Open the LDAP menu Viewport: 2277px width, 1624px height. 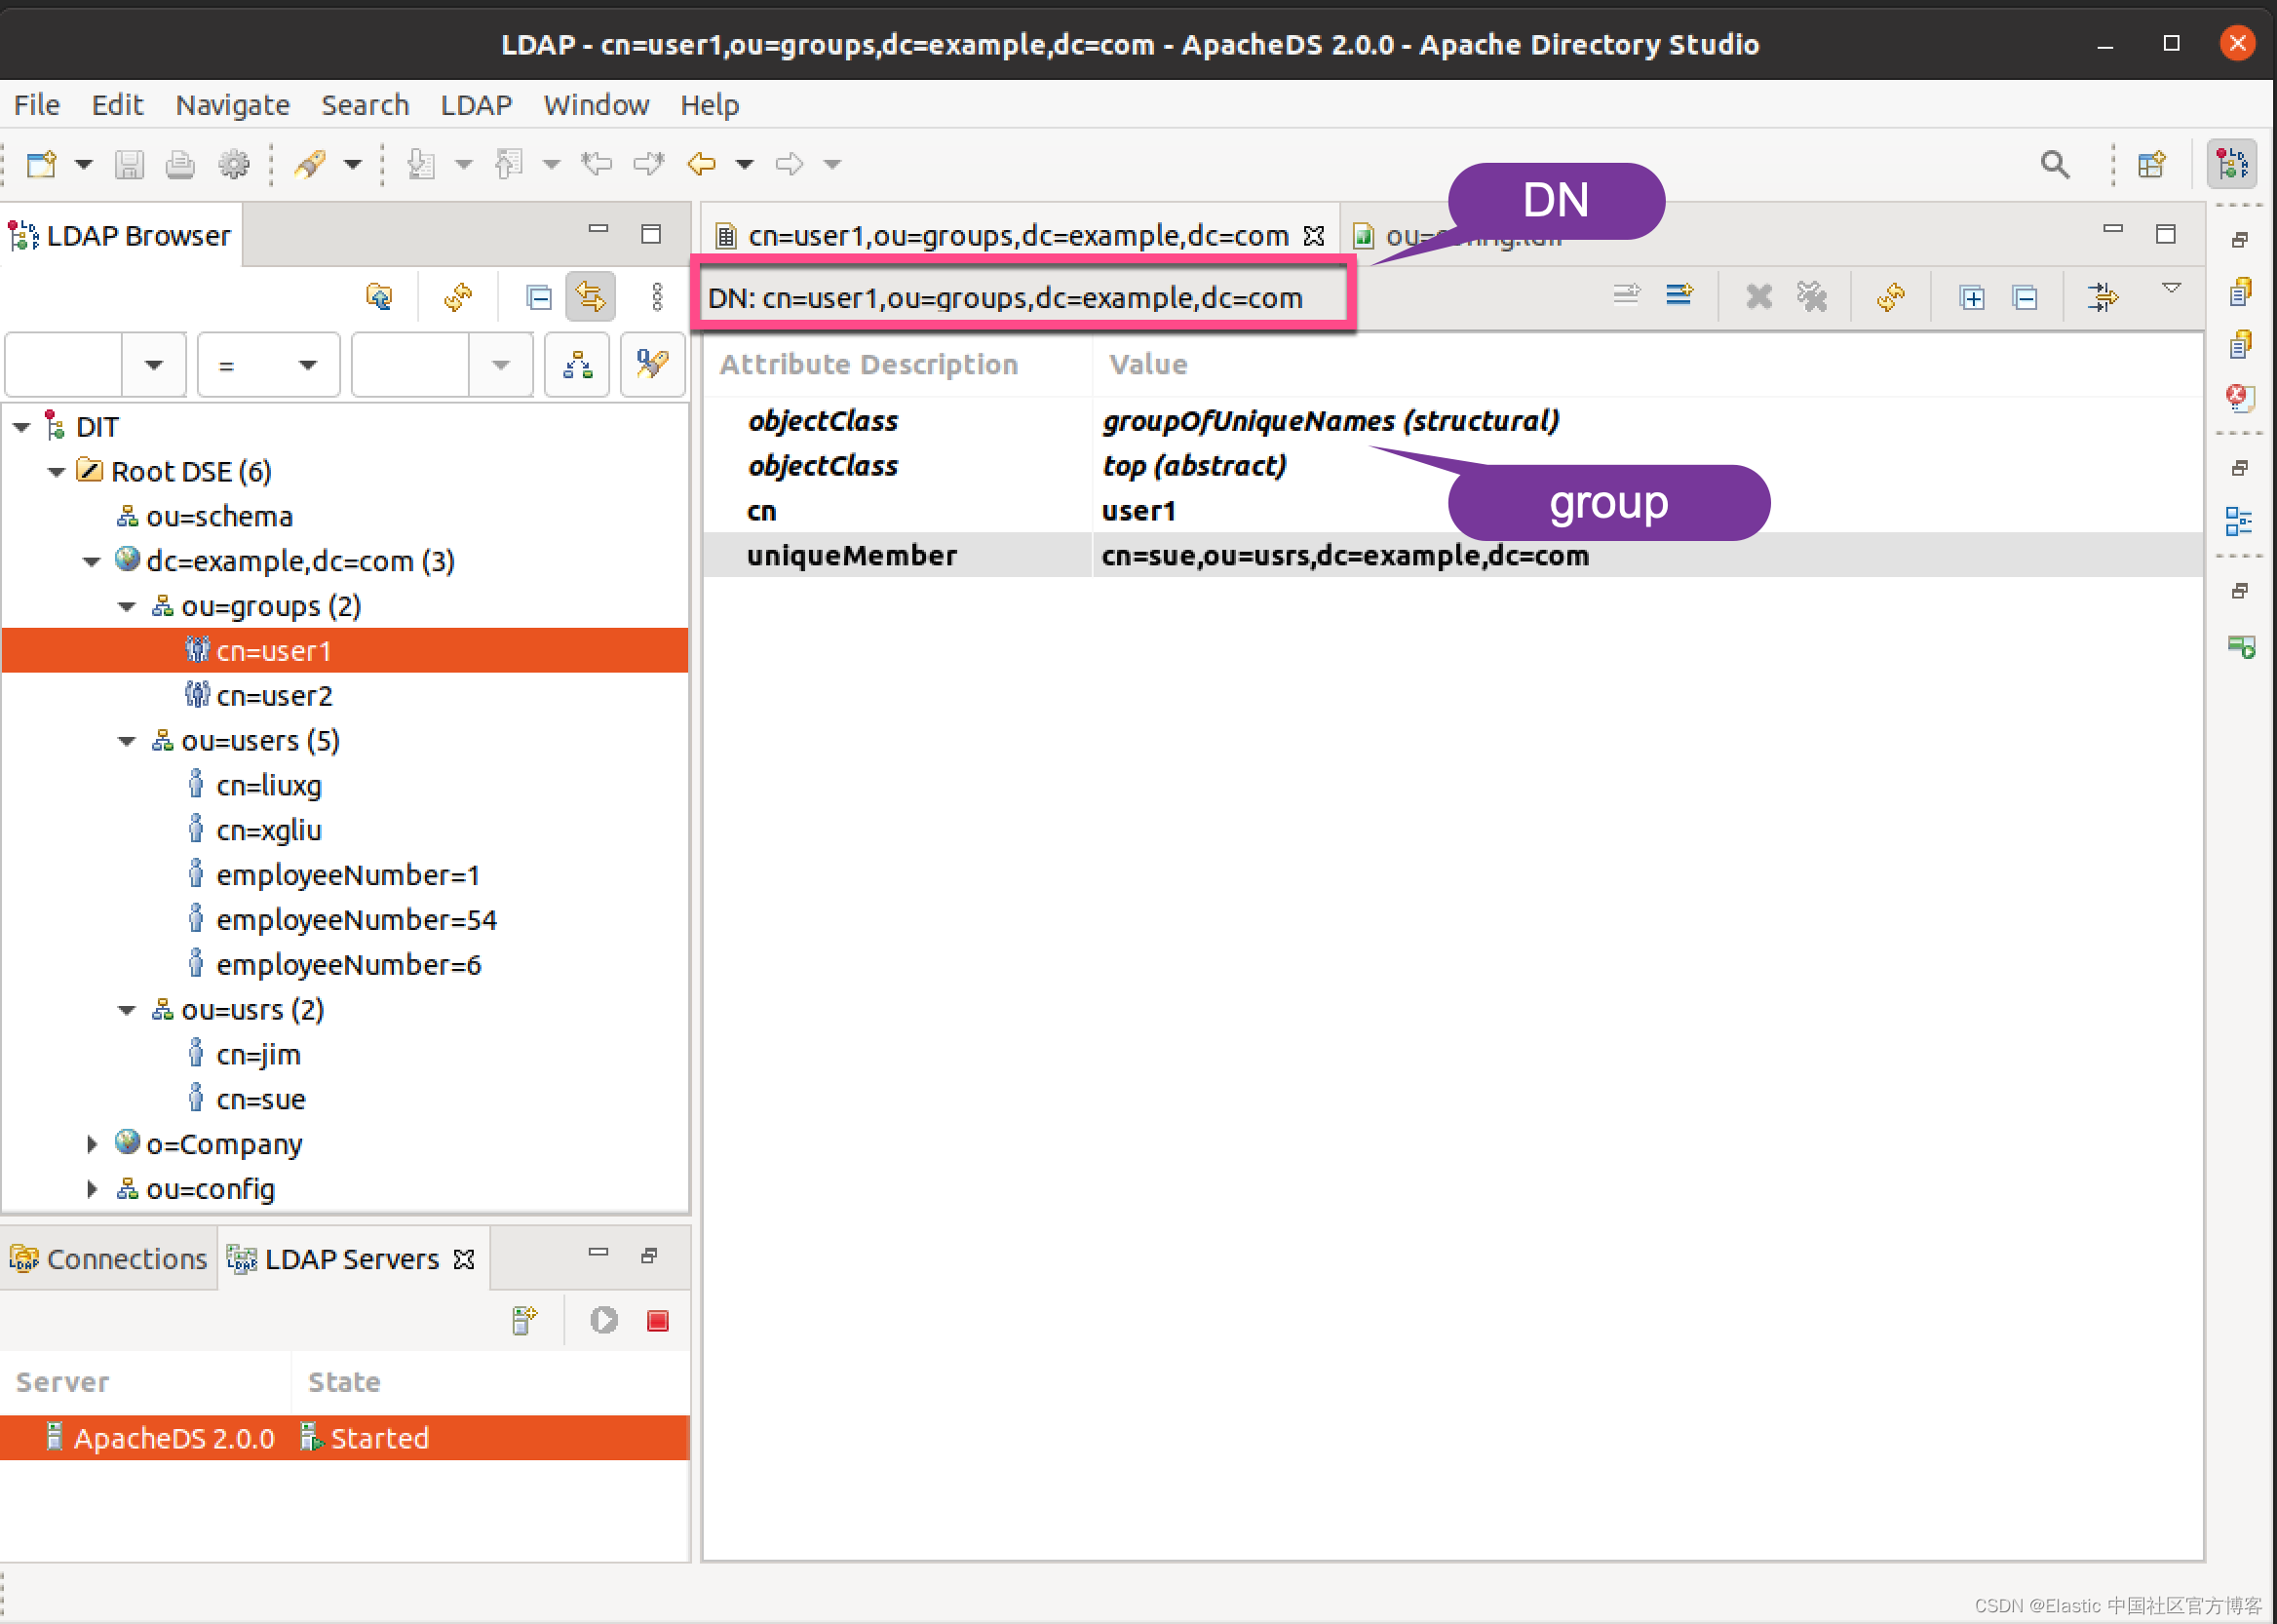click(475, 105)
